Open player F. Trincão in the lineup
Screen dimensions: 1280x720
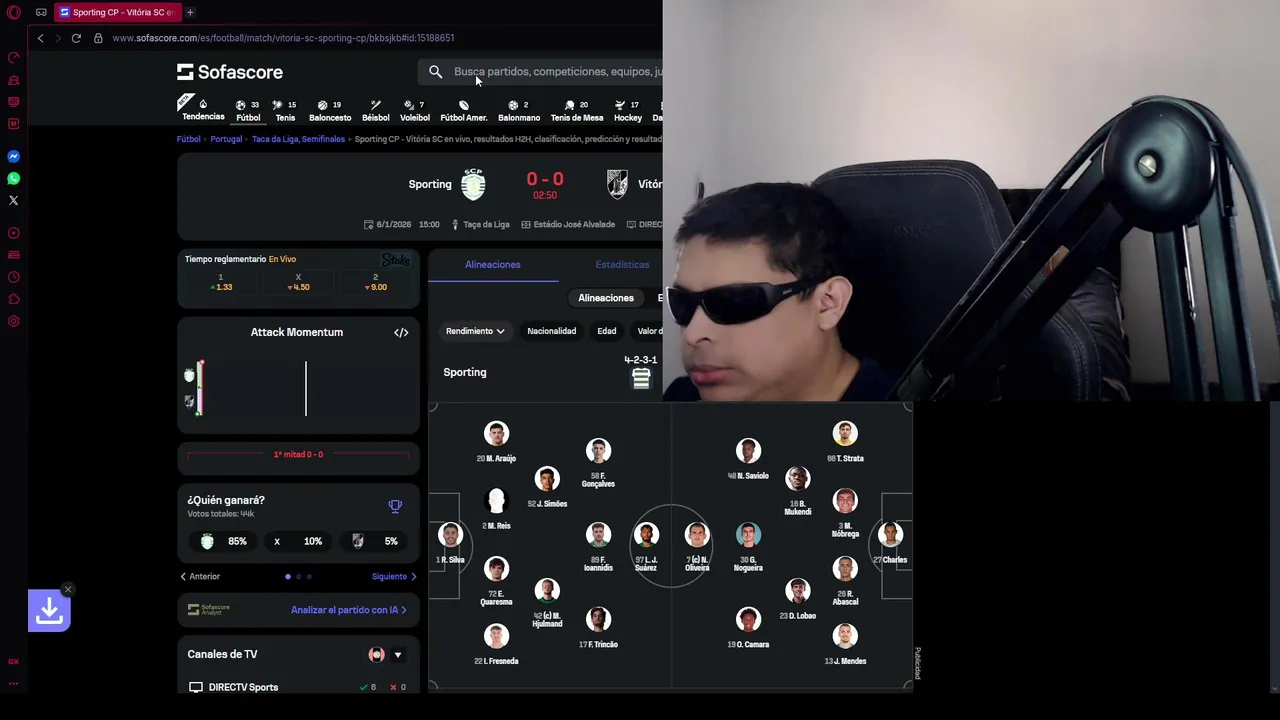(598, 629)
